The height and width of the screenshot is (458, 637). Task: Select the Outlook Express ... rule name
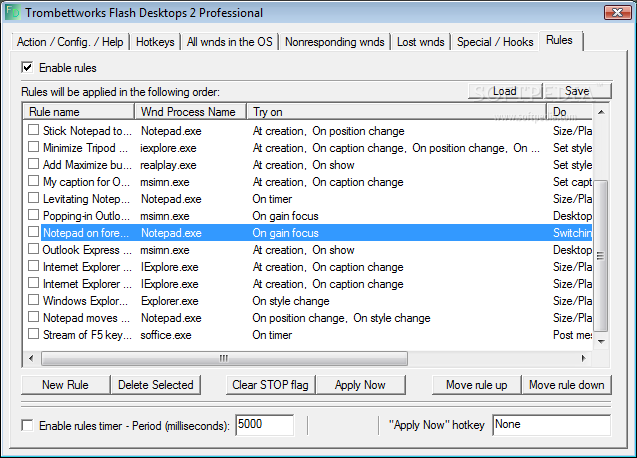[87, 250]
